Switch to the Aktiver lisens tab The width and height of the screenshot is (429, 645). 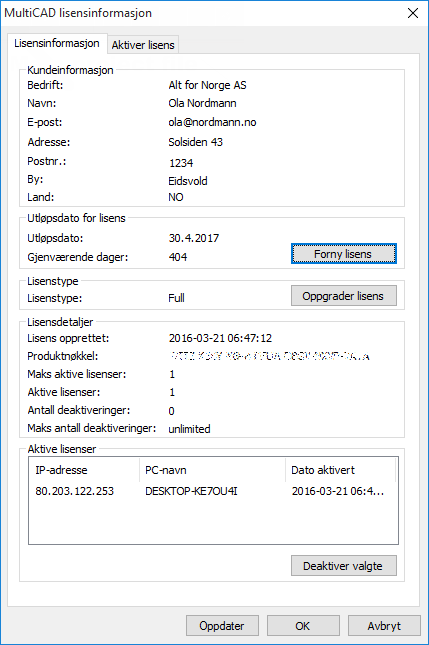point(143,45)
